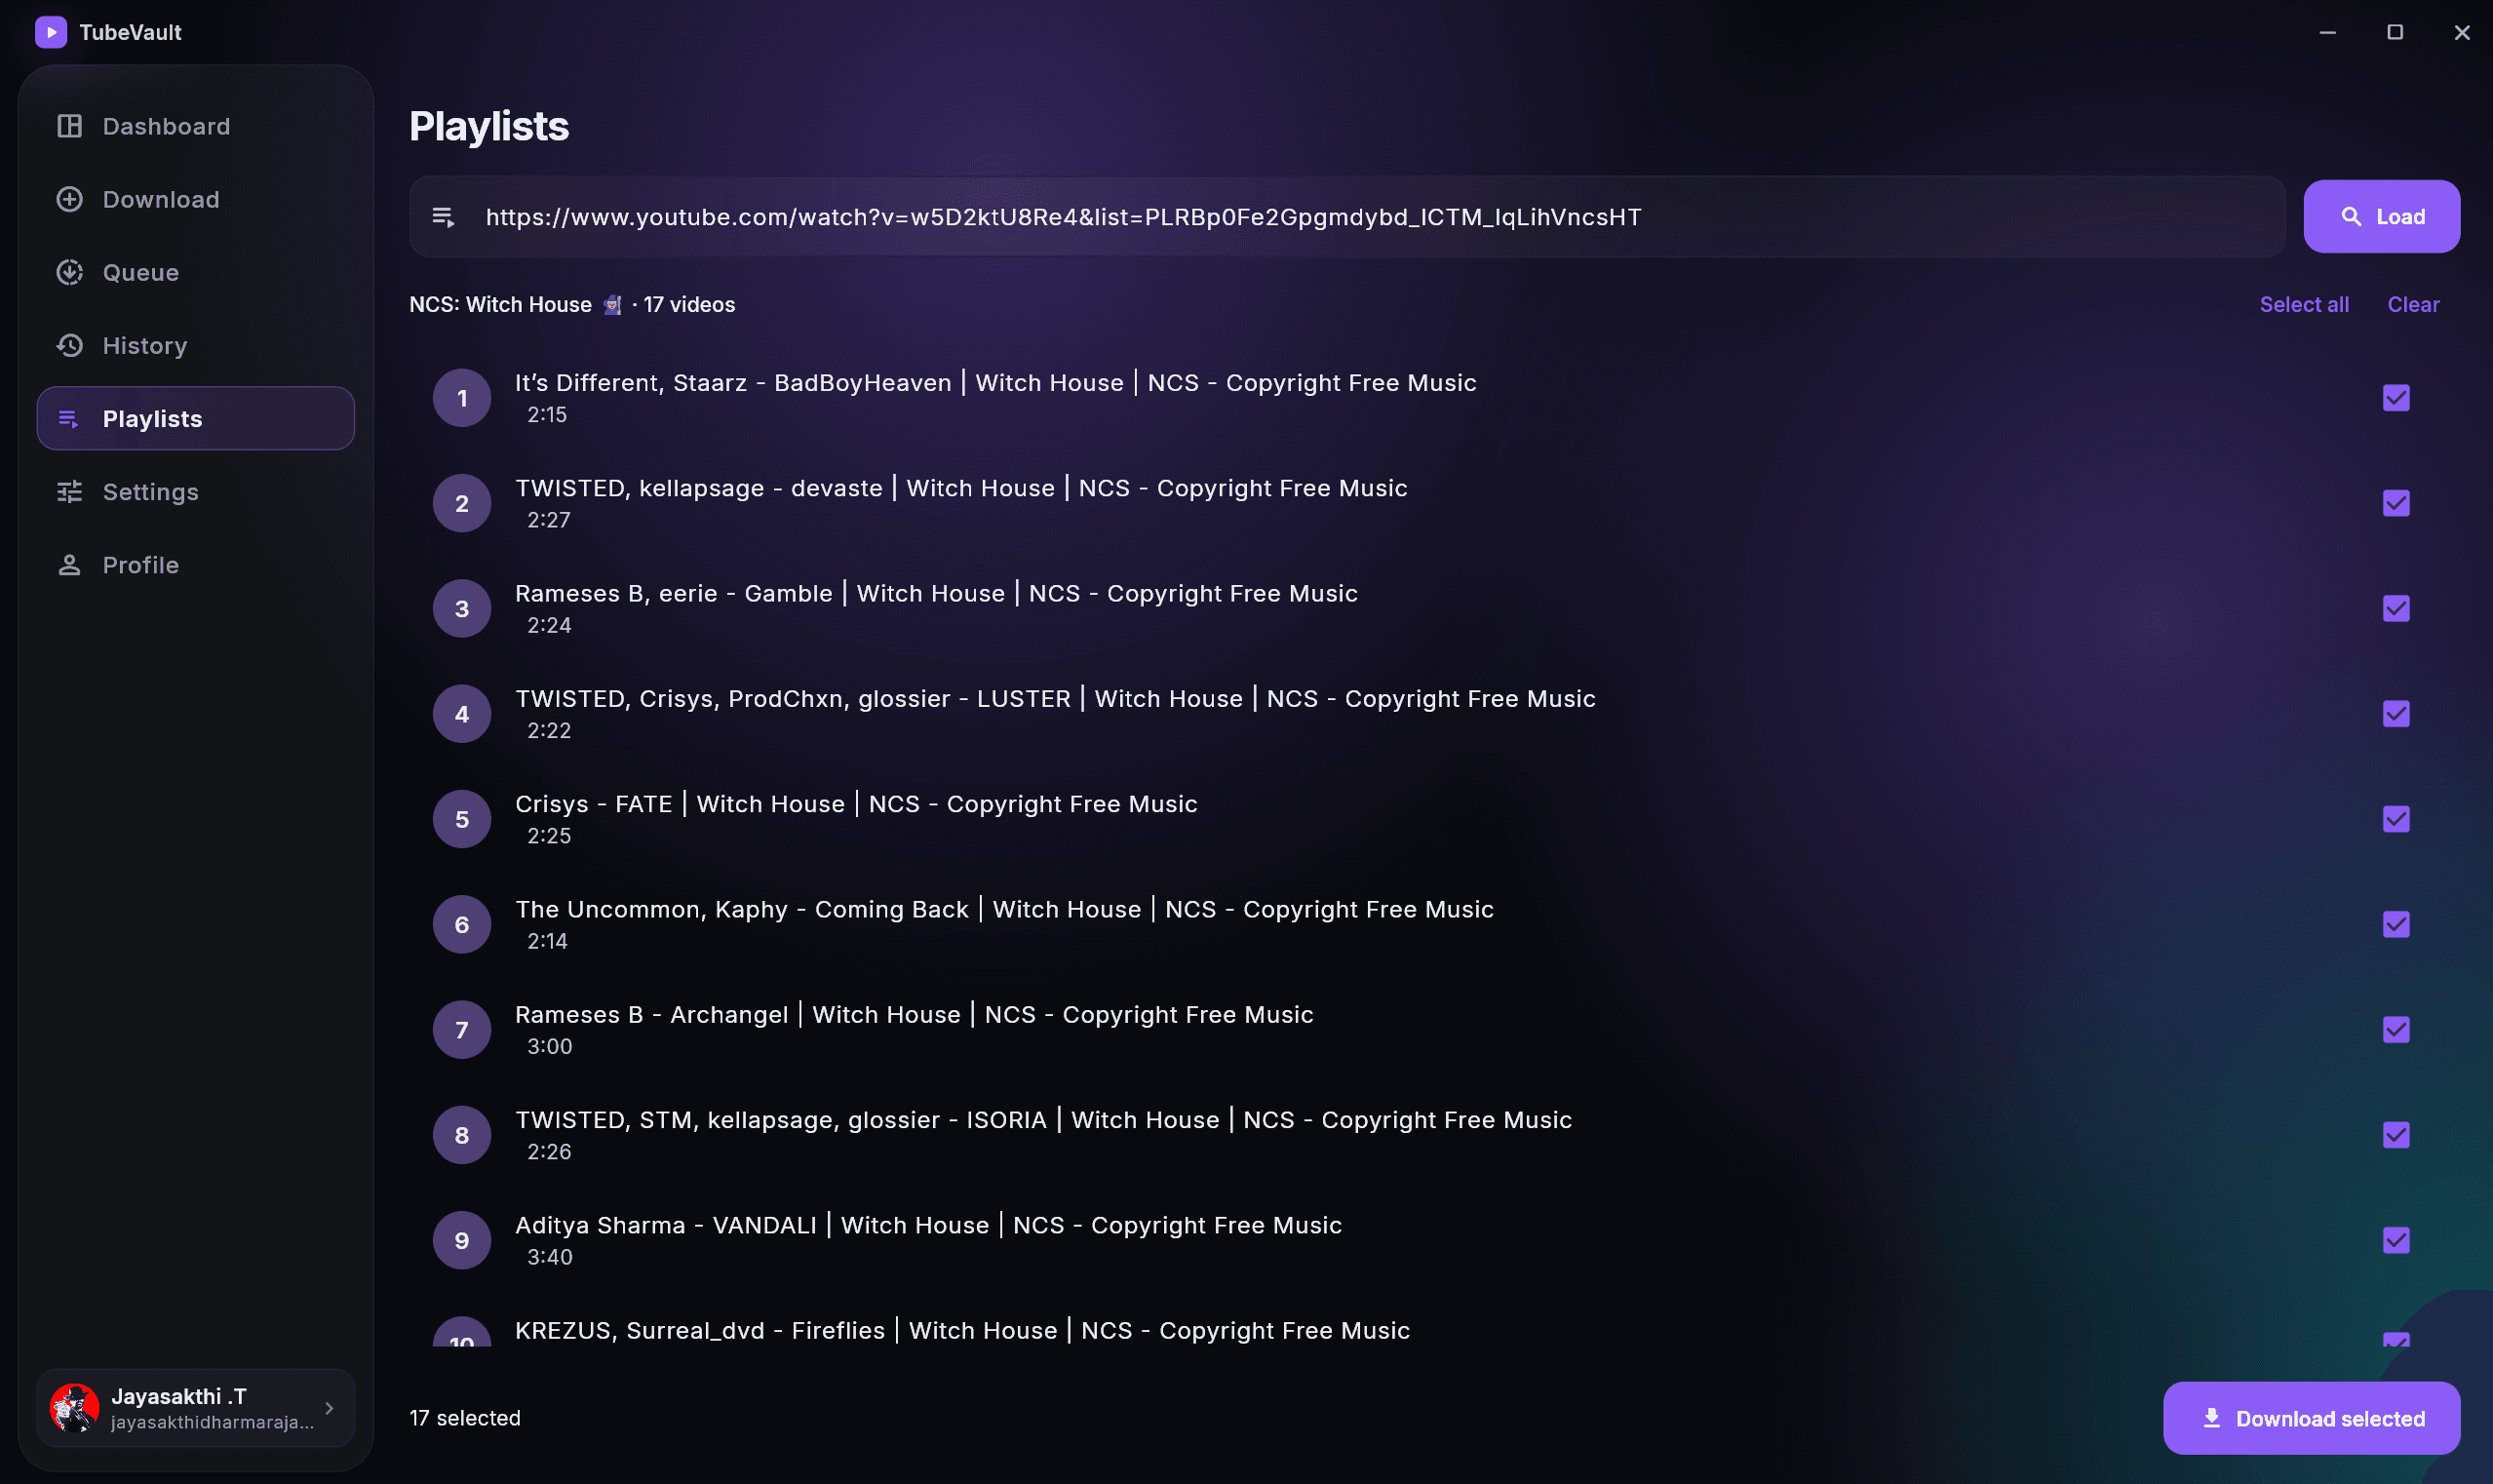The image size is (2493, 1484).
Task: Click the 3:00 duration text
Action: pos(549,1047)
